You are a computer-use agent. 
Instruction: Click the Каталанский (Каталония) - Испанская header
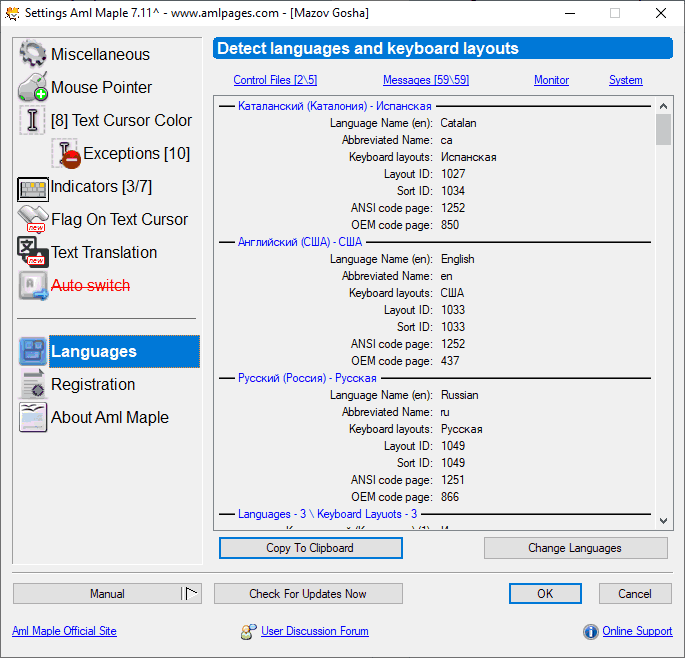pos(335,106)
